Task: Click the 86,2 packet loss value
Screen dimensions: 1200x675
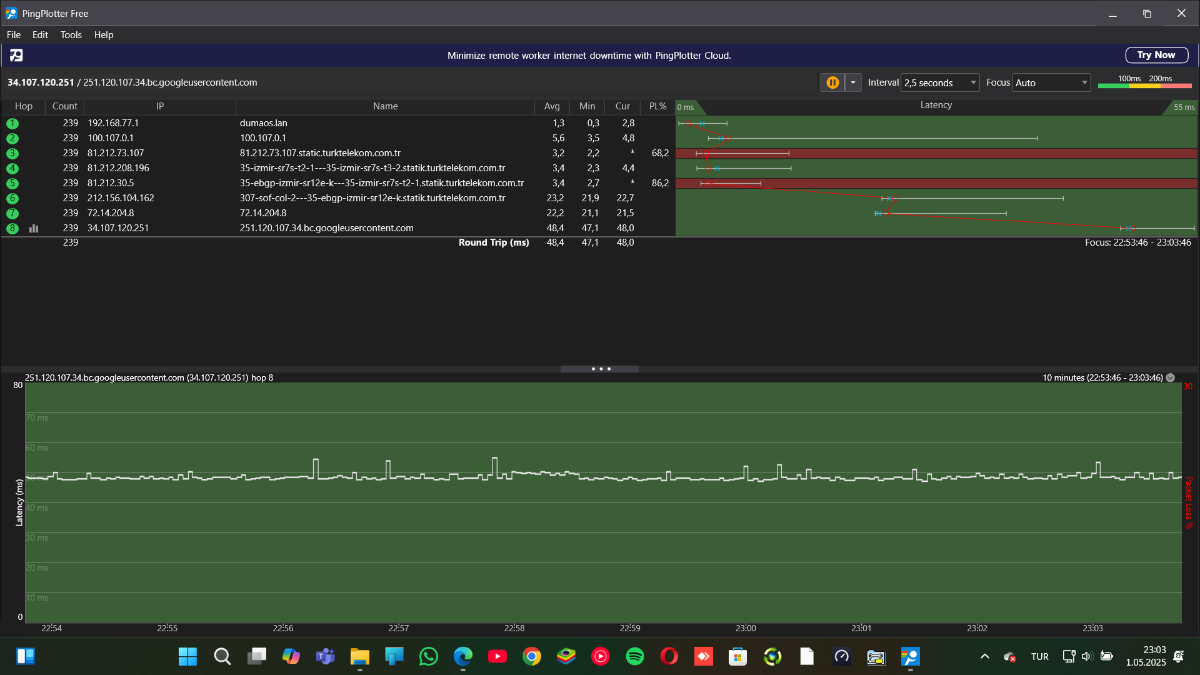Action: (x=659, y=183)
